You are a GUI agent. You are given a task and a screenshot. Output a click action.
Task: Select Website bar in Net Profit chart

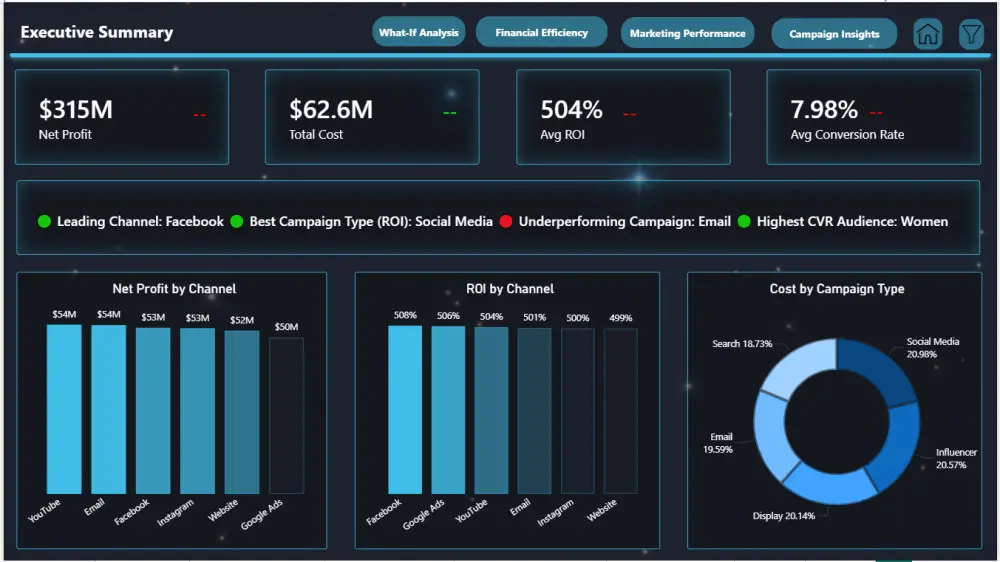point(242,412)
